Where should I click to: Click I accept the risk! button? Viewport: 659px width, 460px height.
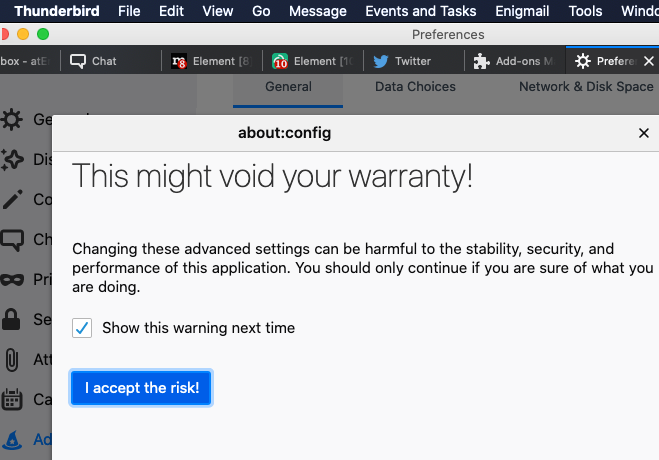pyautogui.click(x=141, y=388)
